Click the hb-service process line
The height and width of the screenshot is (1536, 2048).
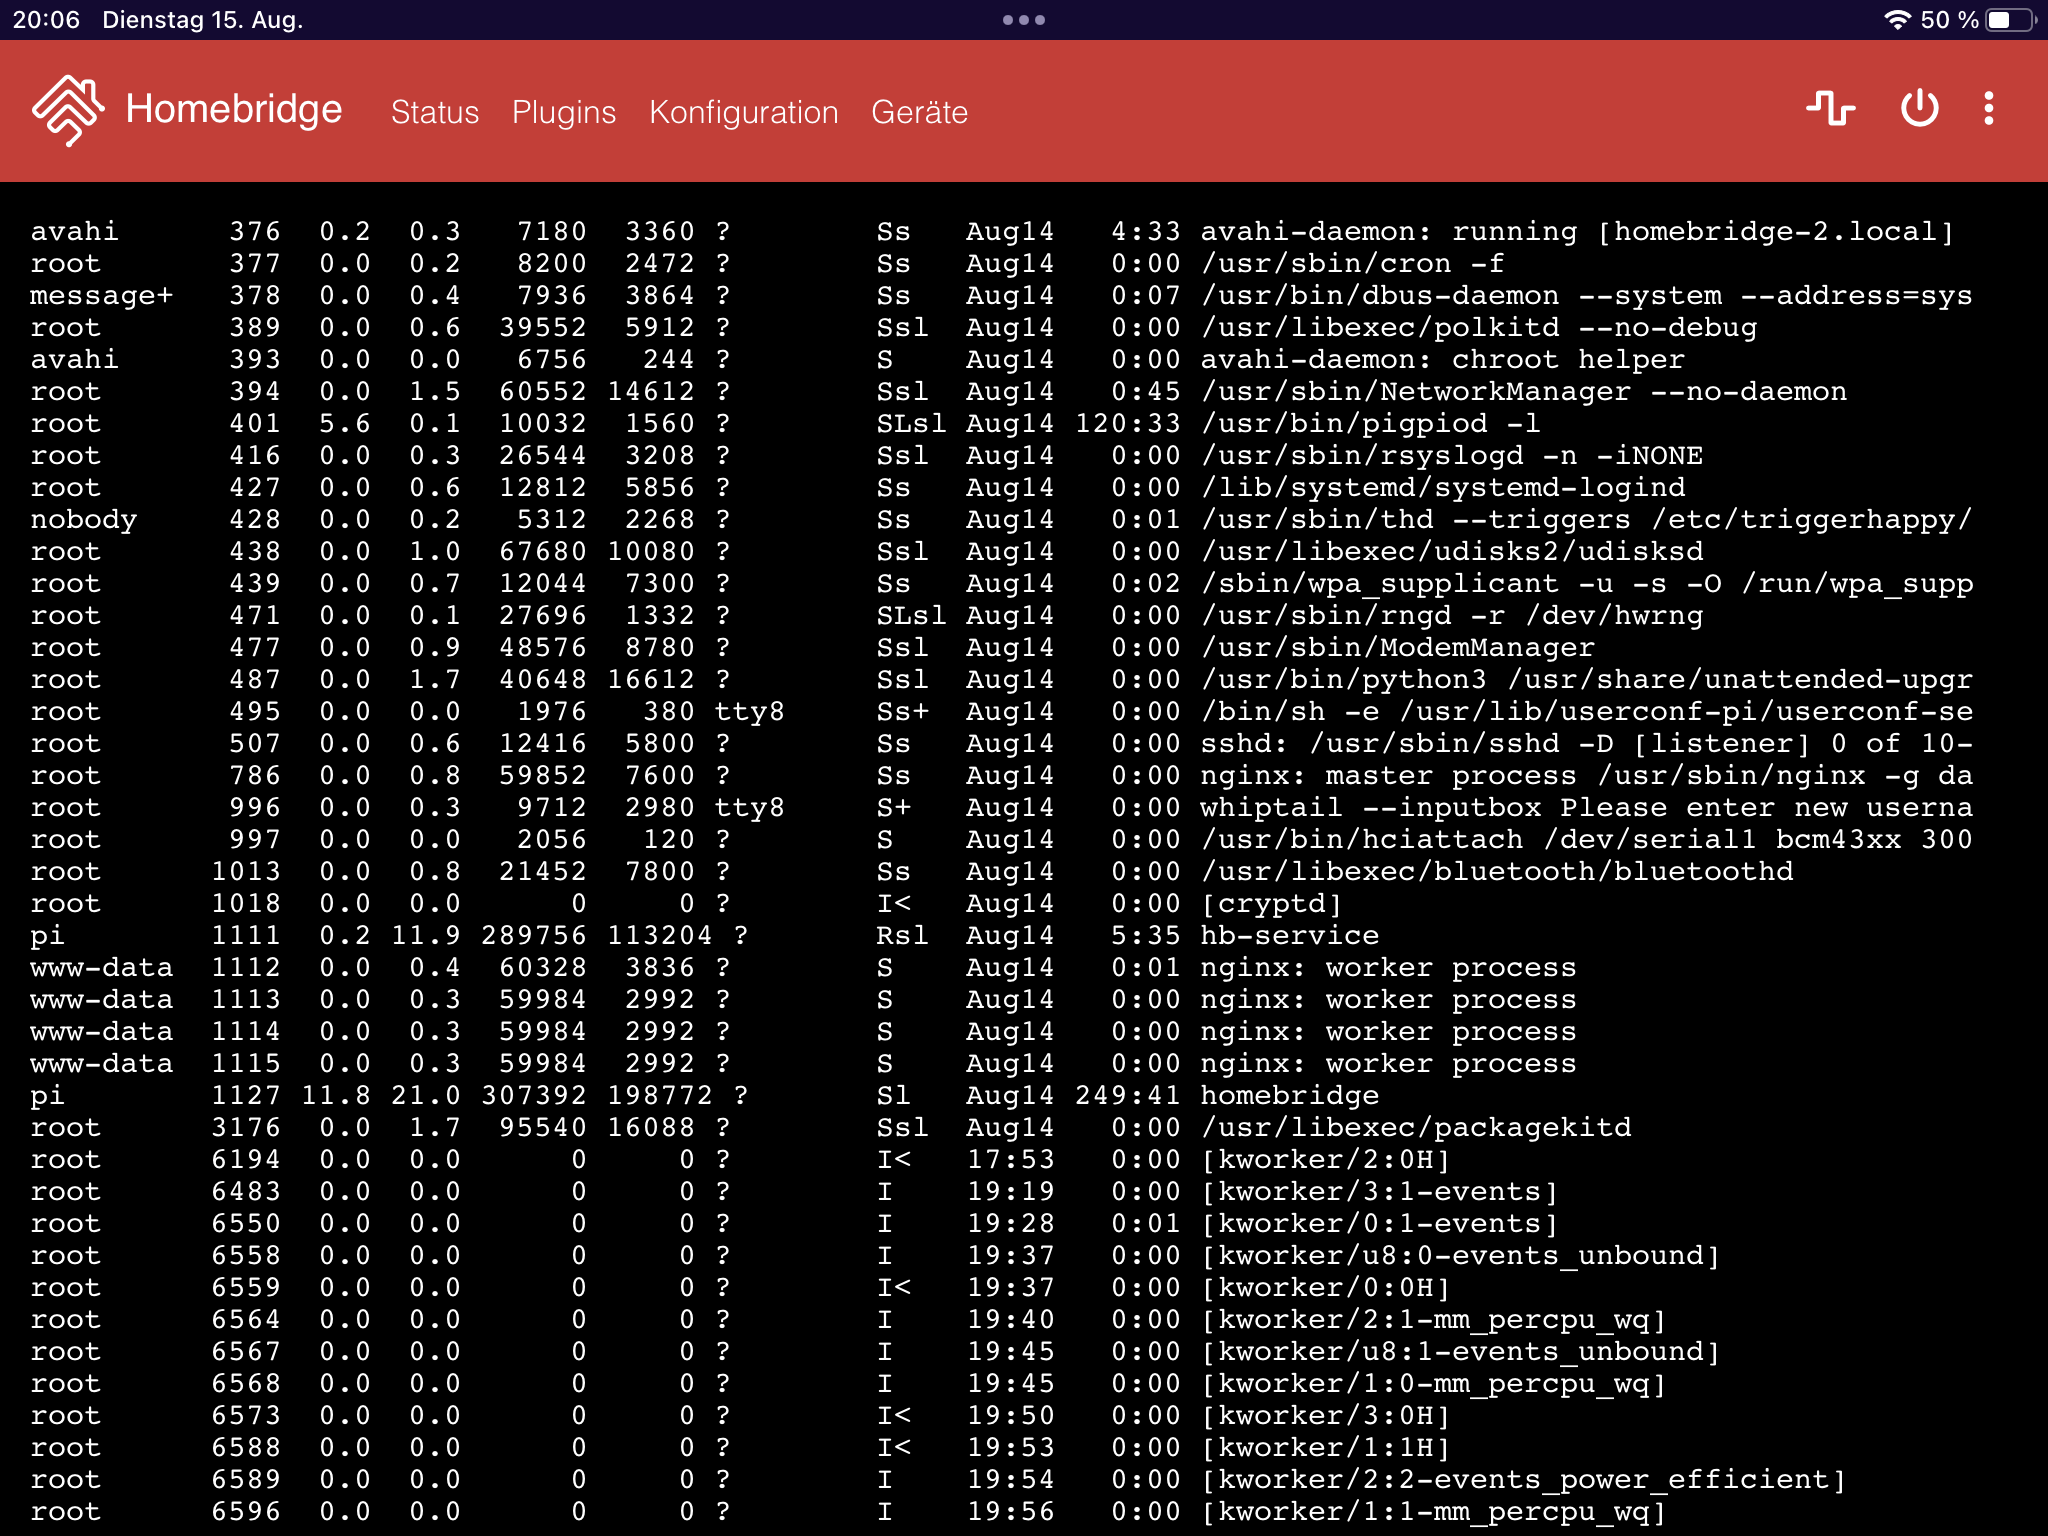(x=1289, y=935)
